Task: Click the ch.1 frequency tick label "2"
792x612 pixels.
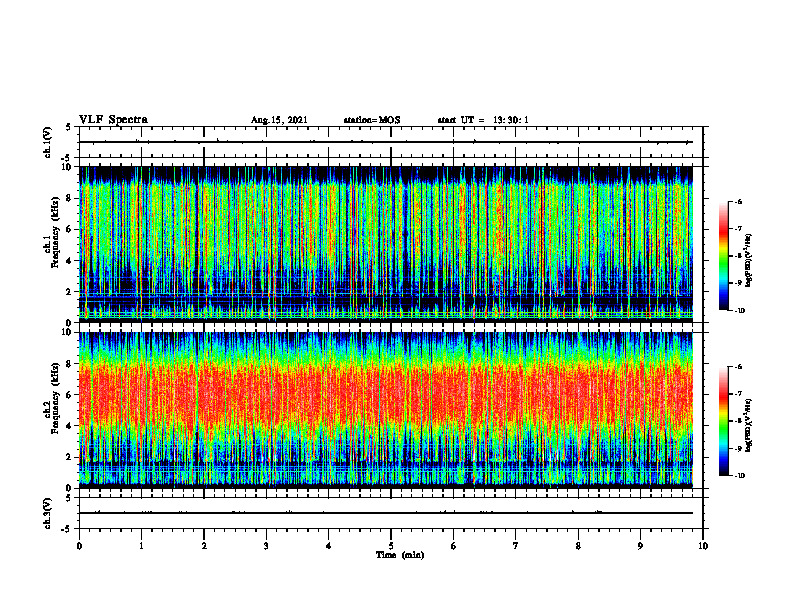Action: click(69, 291)
